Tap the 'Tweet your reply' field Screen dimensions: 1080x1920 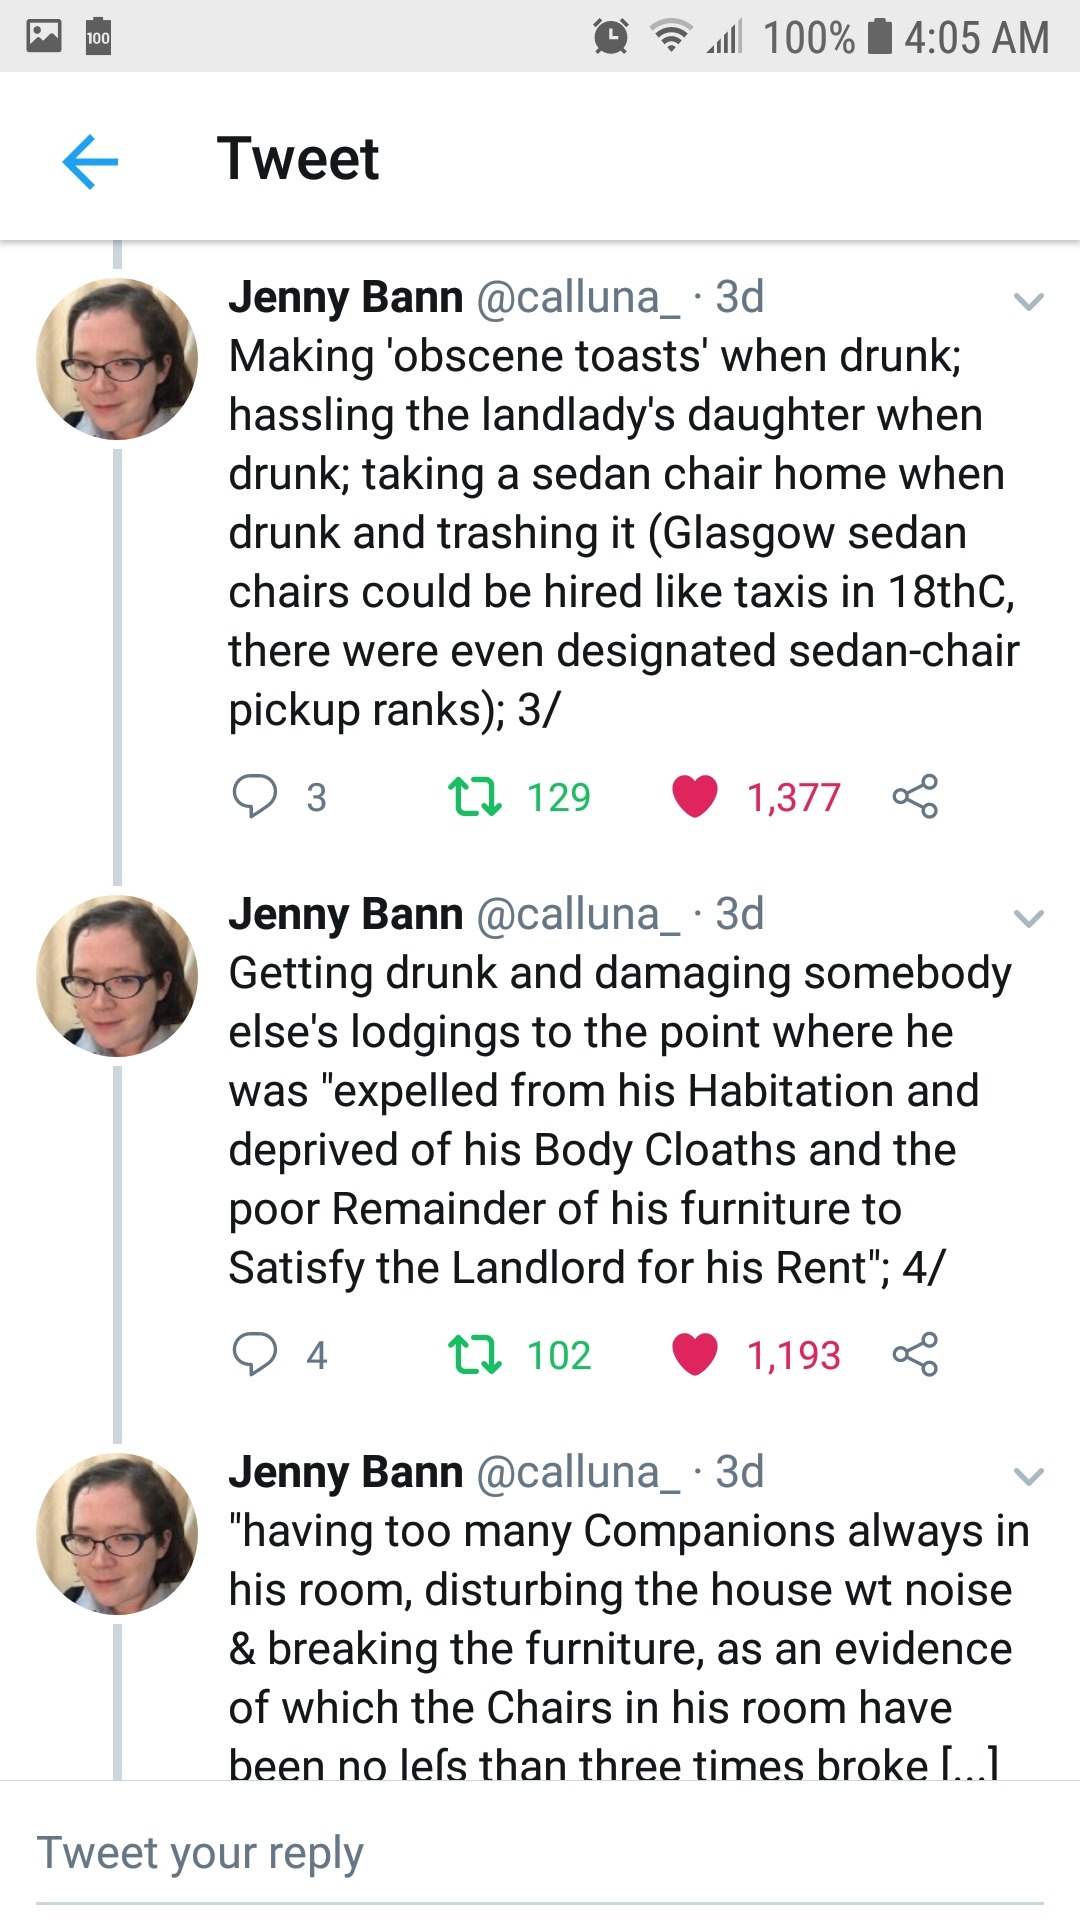tap(540, 1853)
